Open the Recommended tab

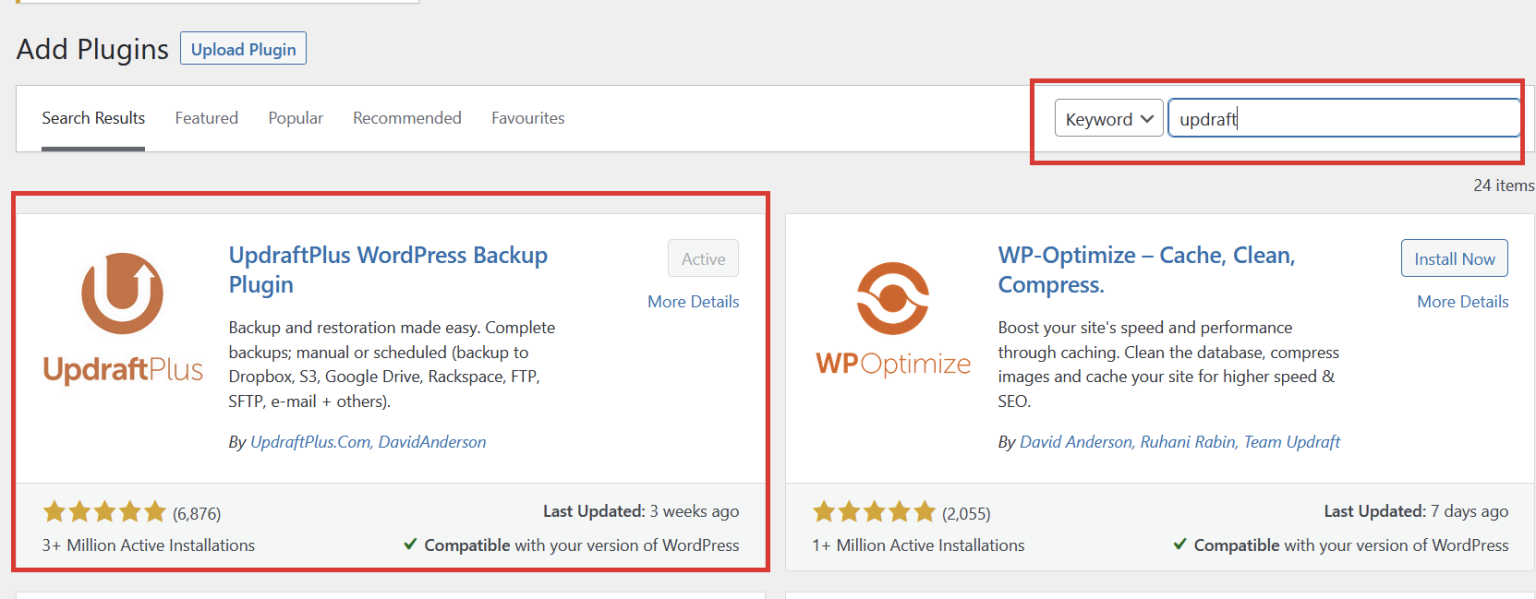coord(407,118)
